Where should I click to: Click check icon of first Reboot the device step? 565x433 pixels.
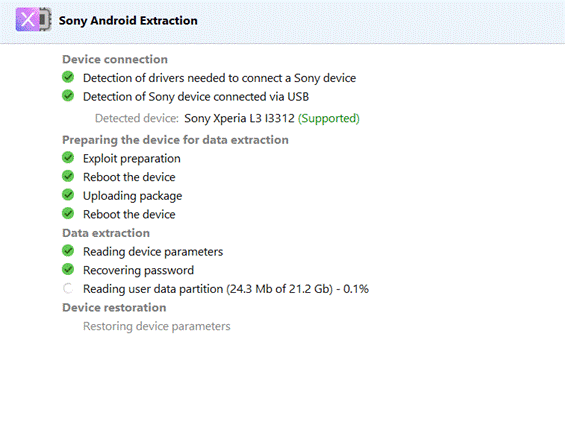68,176
